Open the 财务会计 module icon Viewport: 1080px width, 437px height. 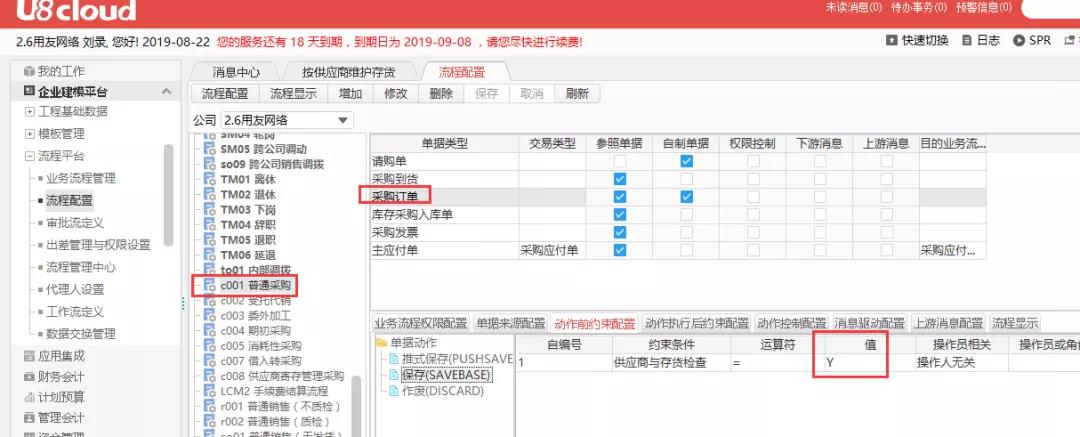coord(28,378)
